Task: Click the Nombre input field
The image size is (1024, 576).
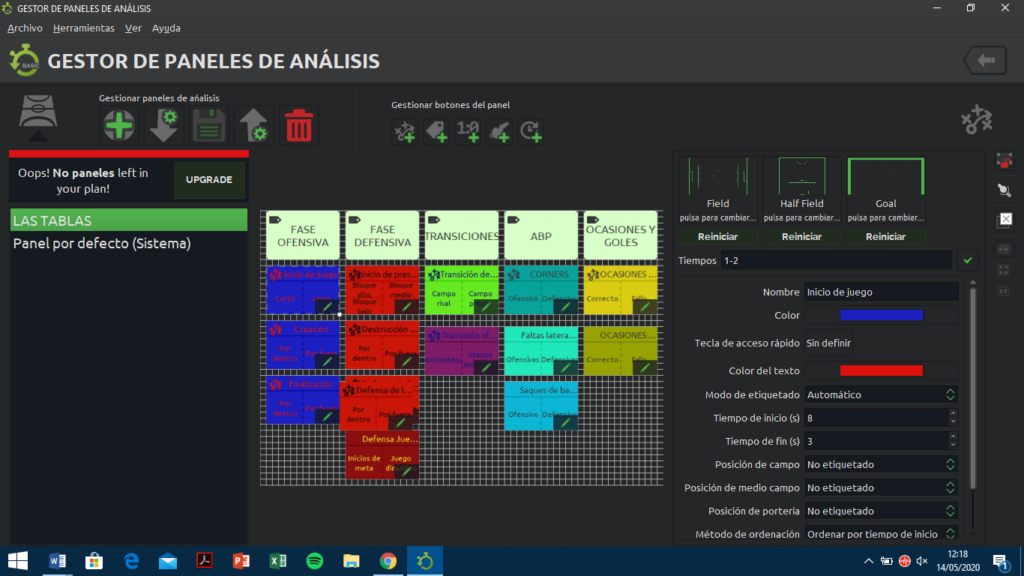Action: [880, 292]
